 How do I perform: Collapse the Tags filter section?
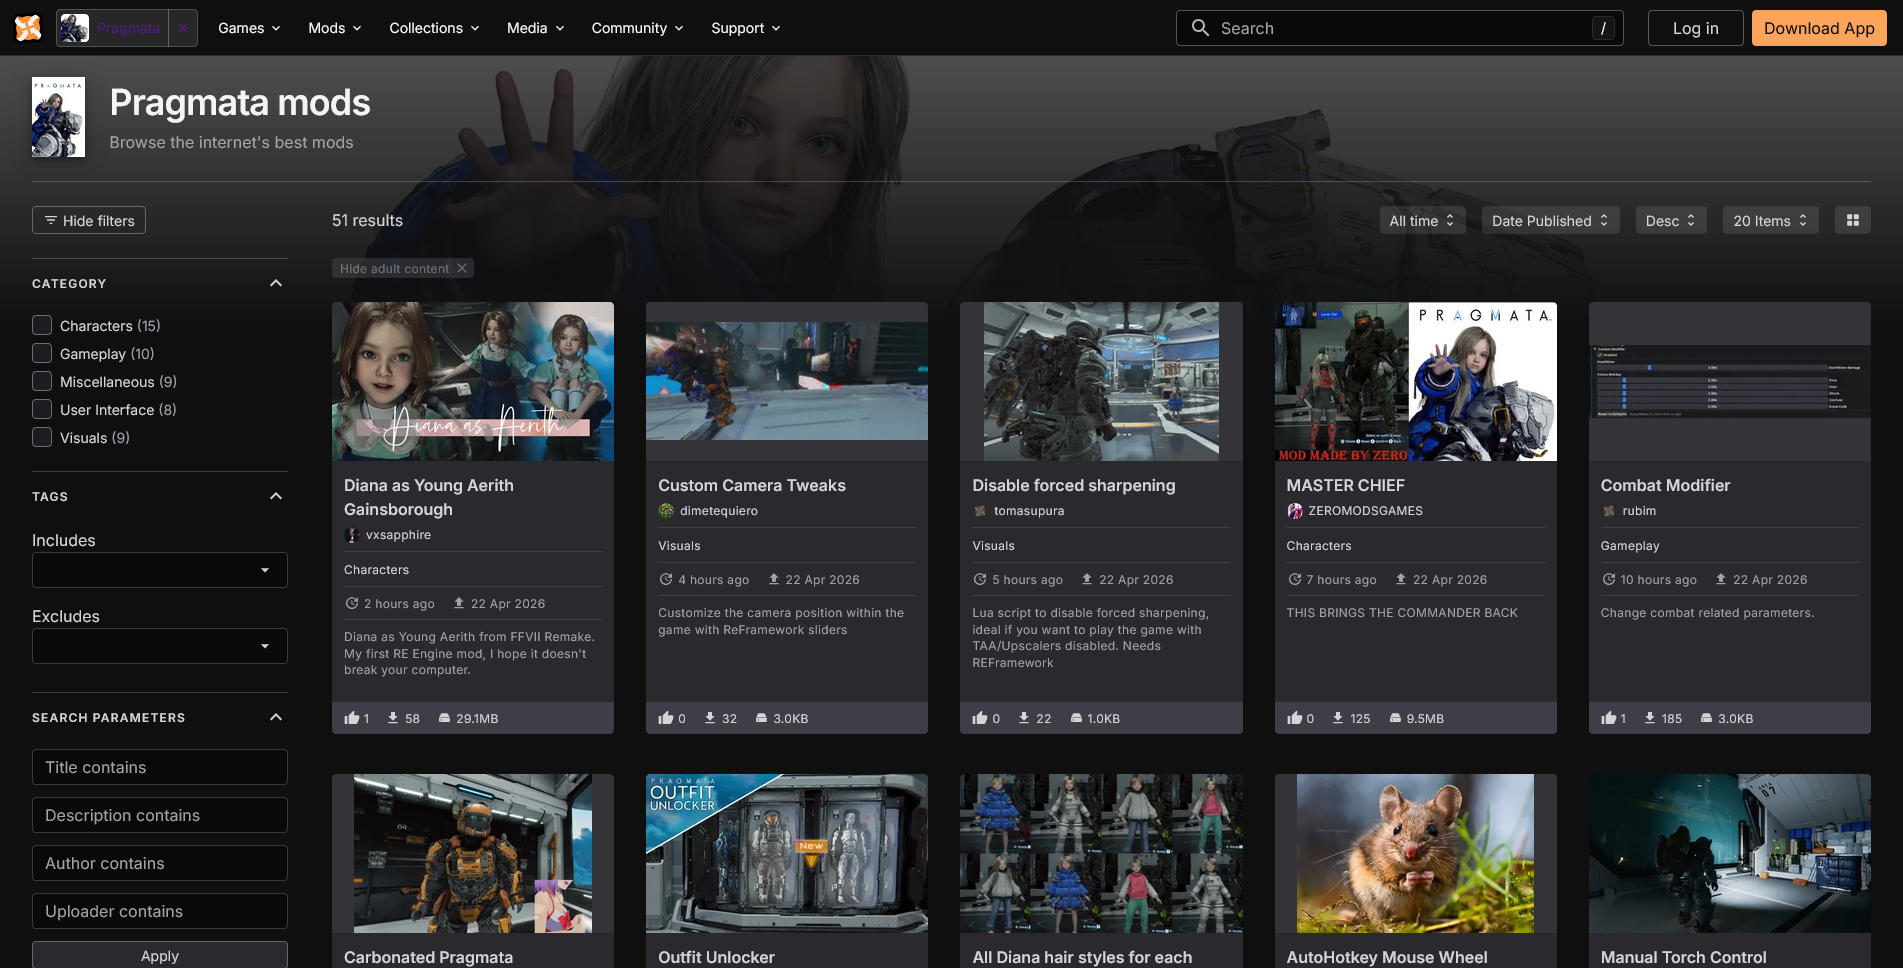(276, 496)
